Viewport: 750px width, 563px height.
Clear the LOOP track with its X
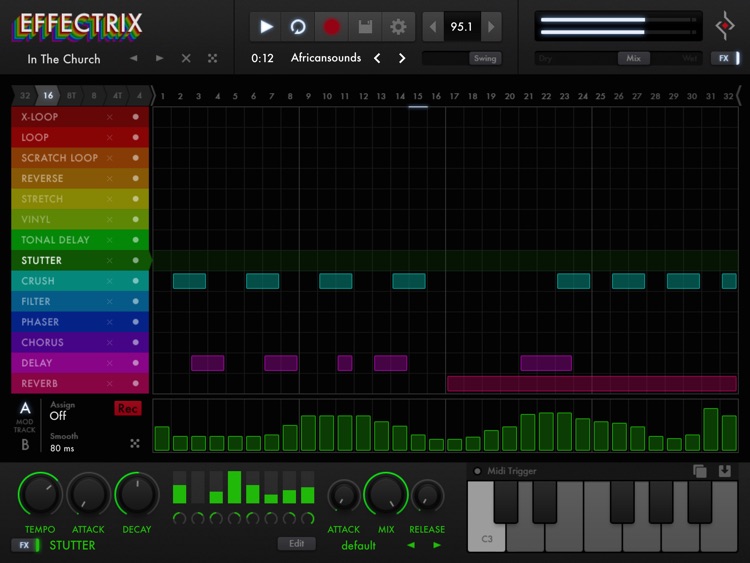[110, 138]
